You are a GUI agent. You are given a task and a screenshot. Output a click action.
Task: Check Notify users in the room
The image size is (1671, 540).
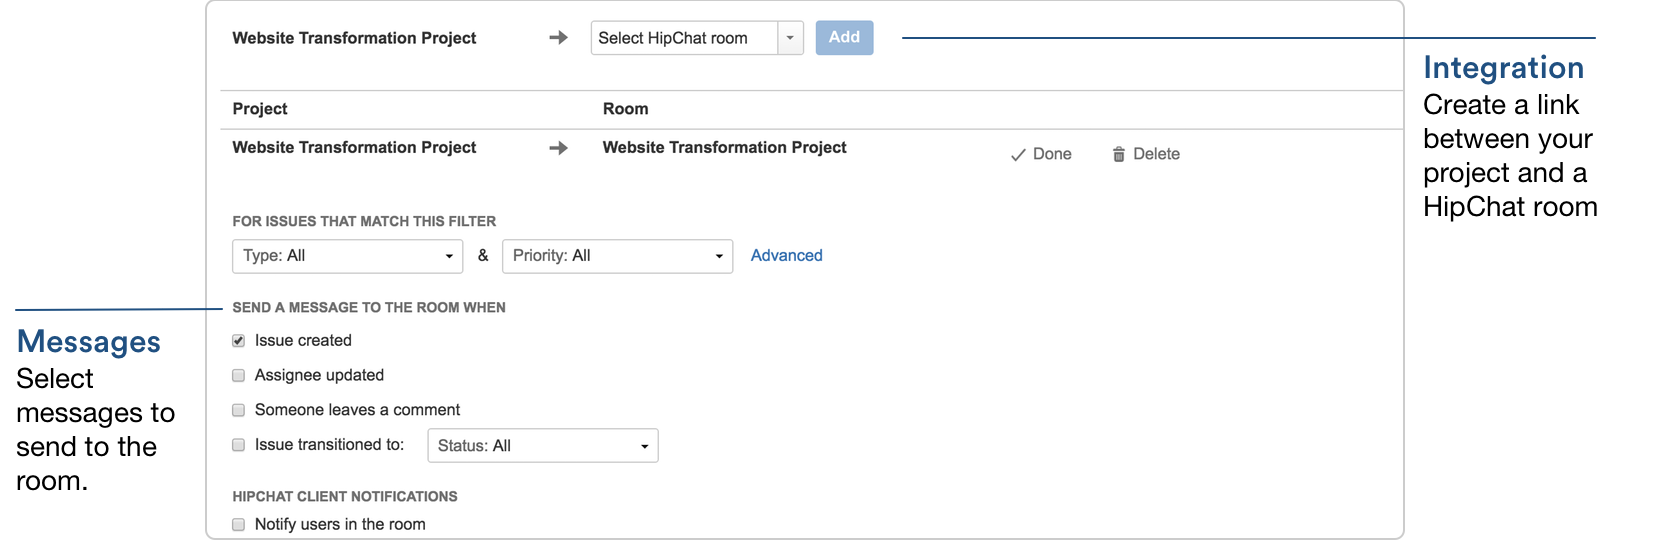tap(239, 524)
